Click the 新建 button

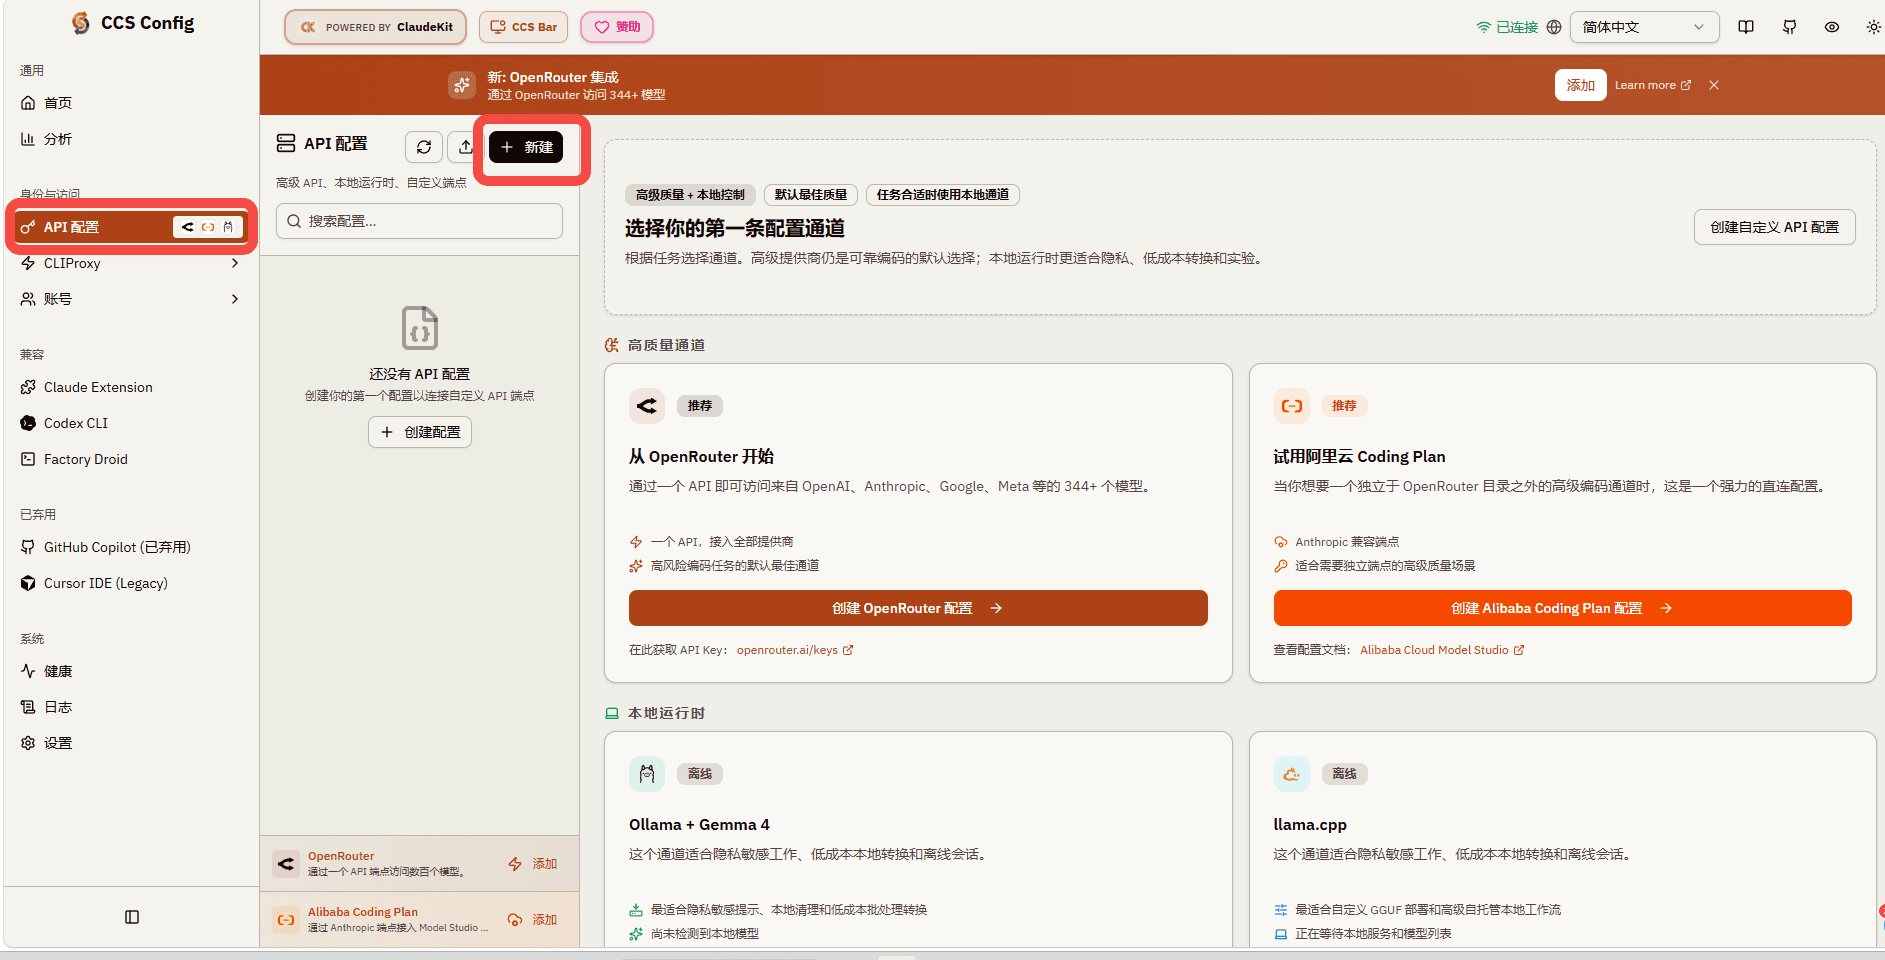(526, 147)
